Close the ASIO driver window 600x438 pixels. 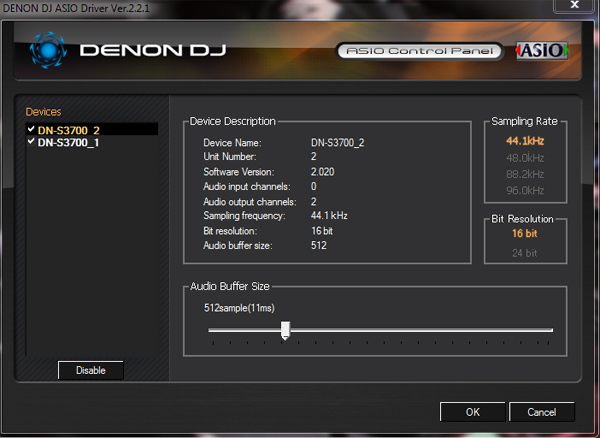click(575, 5)
